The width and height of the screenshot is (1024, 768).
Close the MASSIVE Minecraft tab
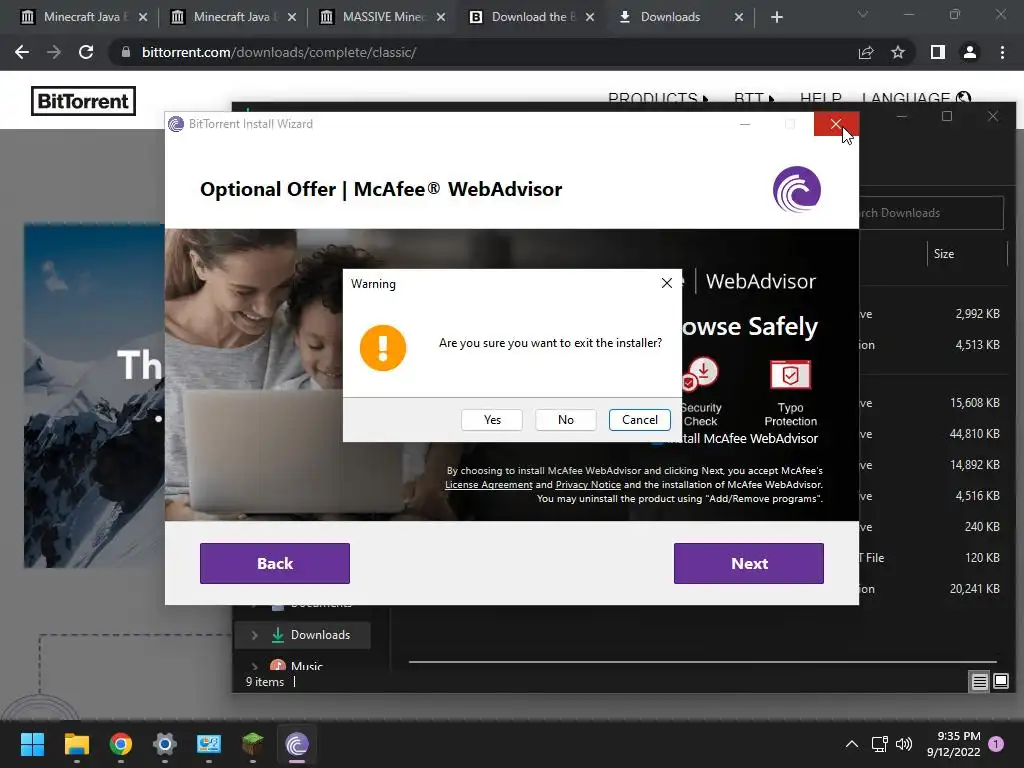pos(441,17)
